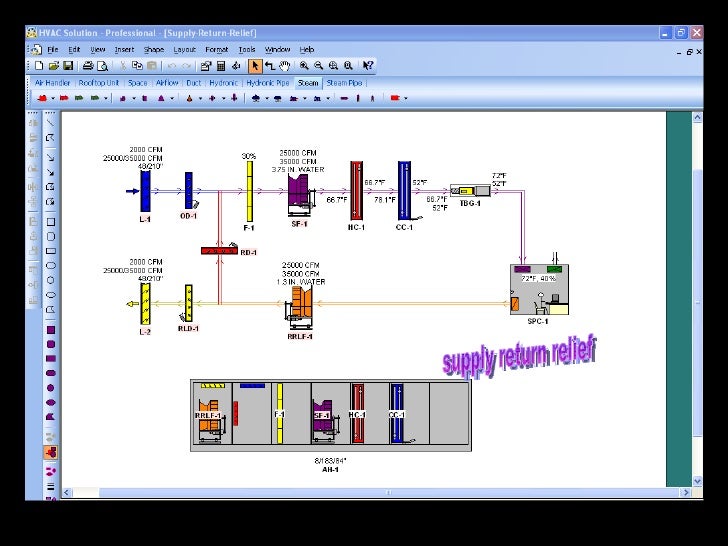728x546 pixels.
Task: Click the '3.75 IN. WATER' label above SF-1
Action: pos(298,170)
